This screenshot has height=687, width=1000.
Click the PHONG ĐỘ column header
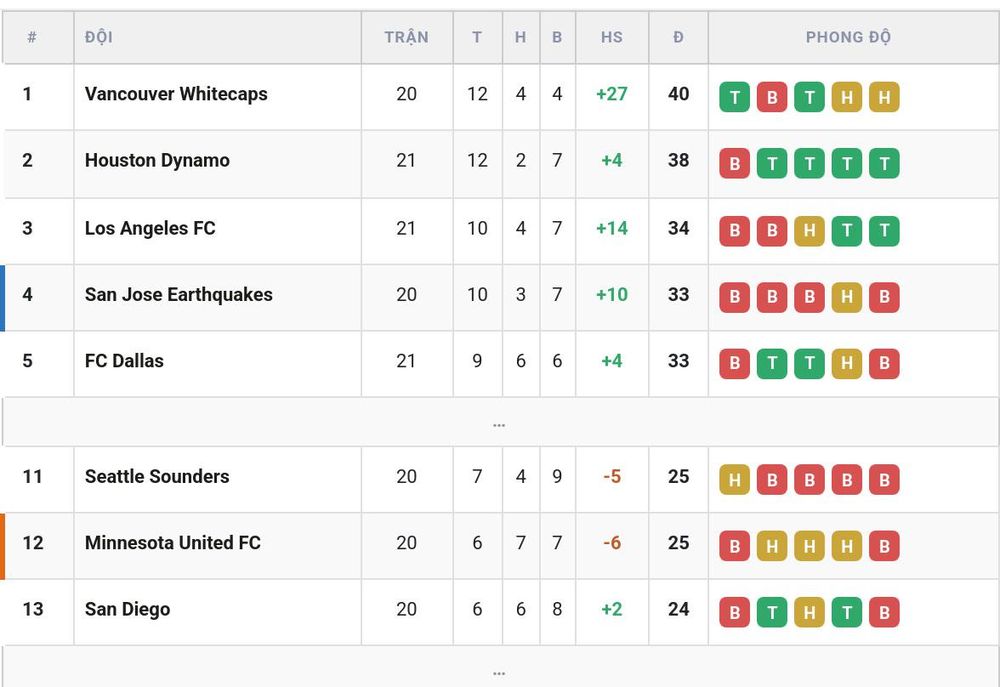click(x=848, y=37)
